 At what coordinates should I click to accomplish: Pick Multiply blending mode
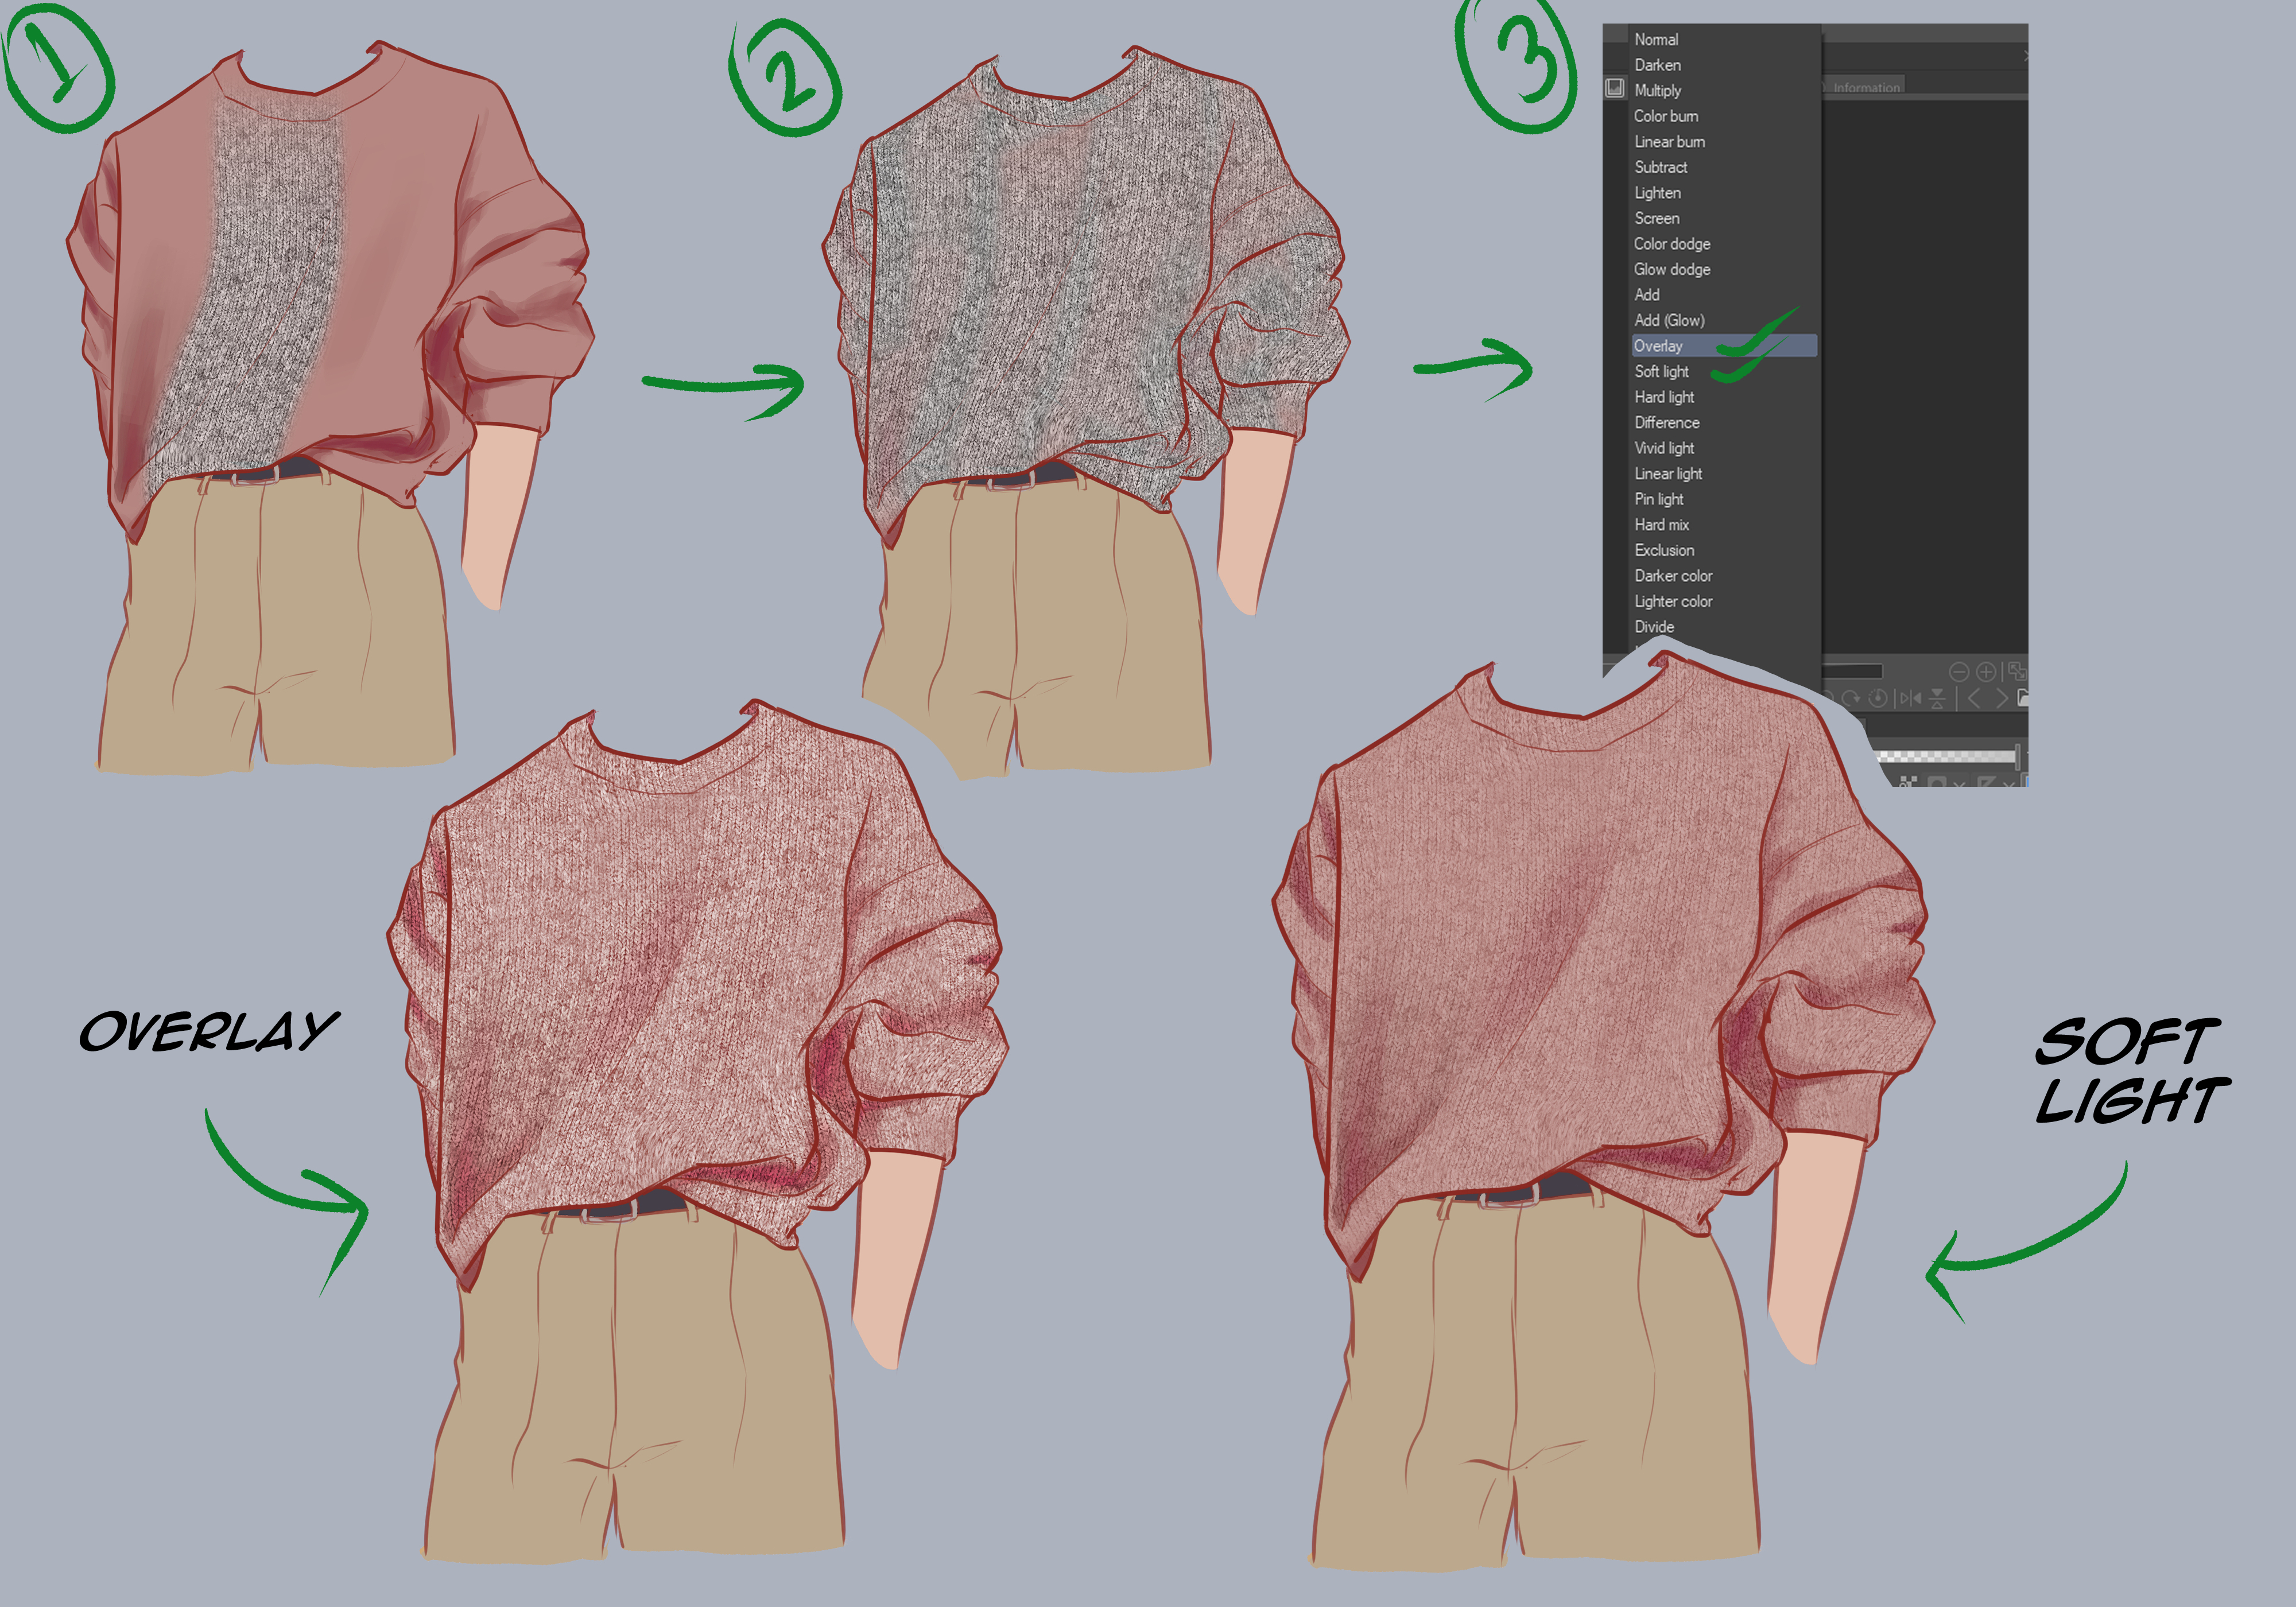(x=1657, y=91)
